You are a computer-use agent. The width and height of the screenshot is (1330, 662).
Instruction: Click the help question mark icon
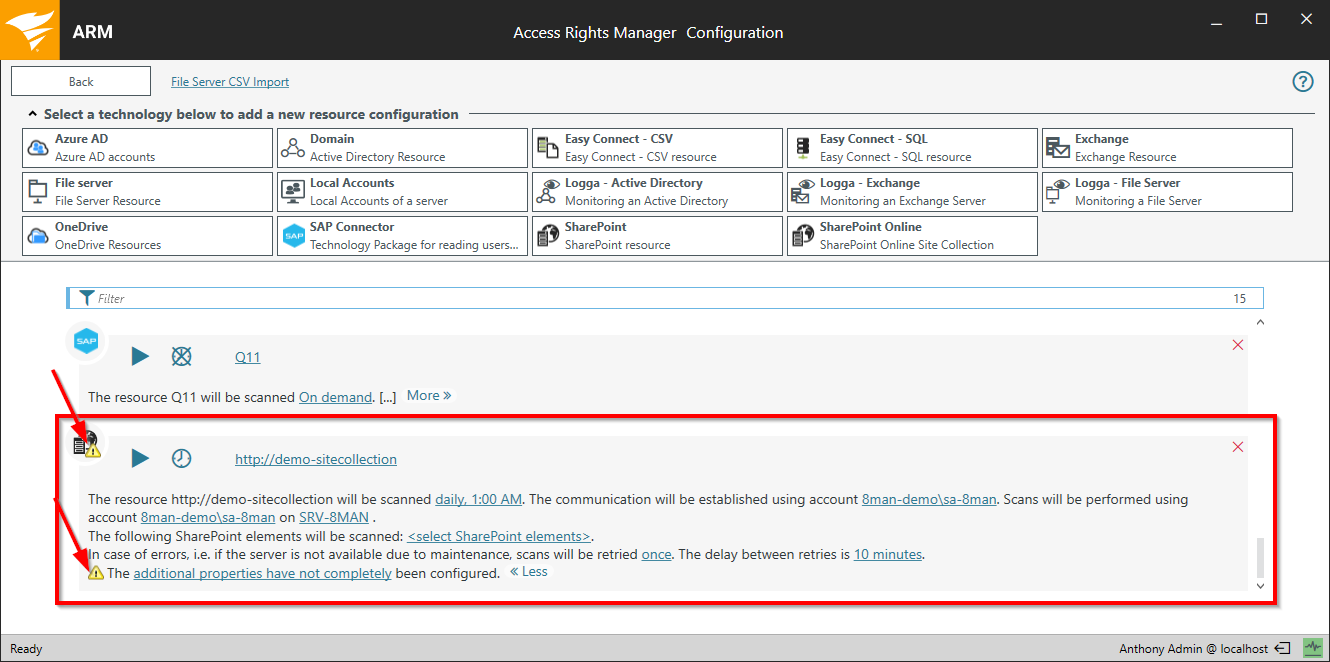click(x=1302, y=82)
